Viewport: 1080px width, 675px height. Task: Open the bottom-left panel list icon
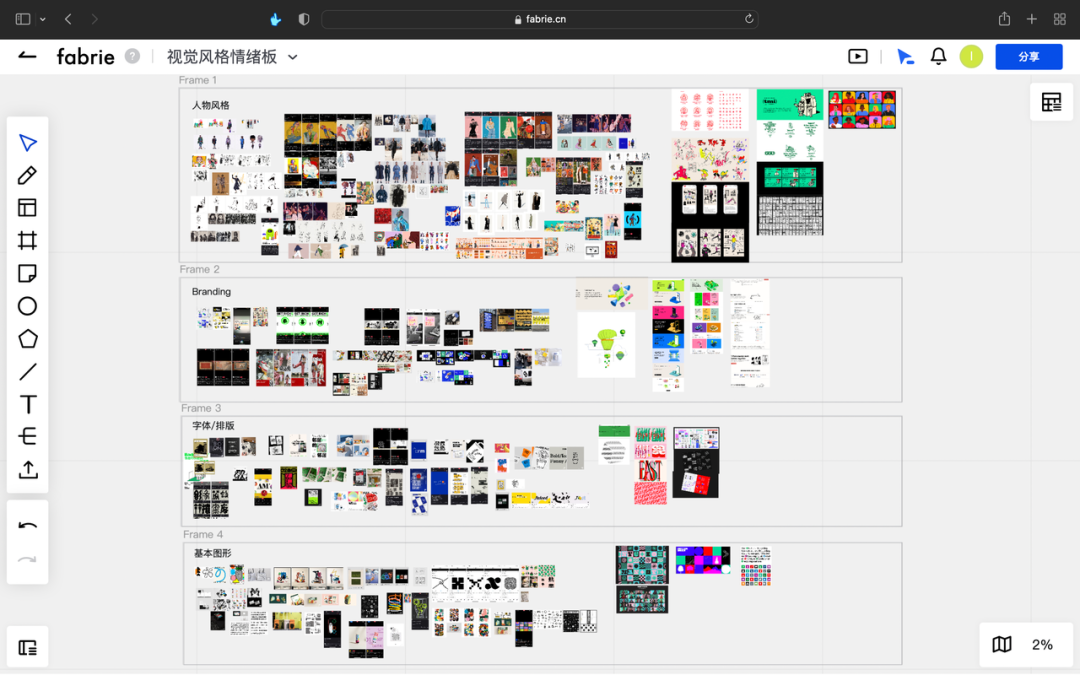(x=28, y=647)
